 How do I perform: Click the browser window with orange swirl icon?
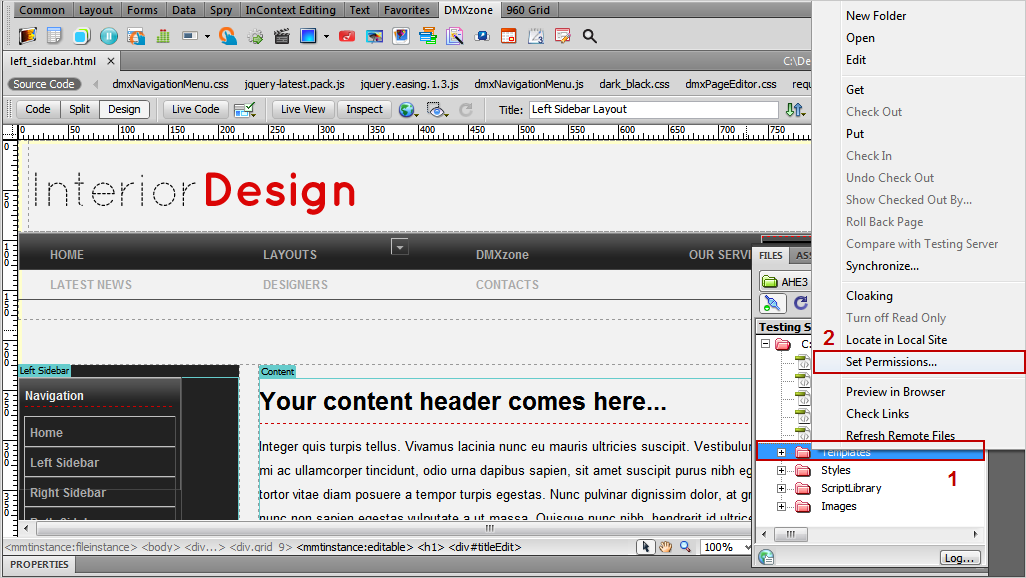[136, 36]
